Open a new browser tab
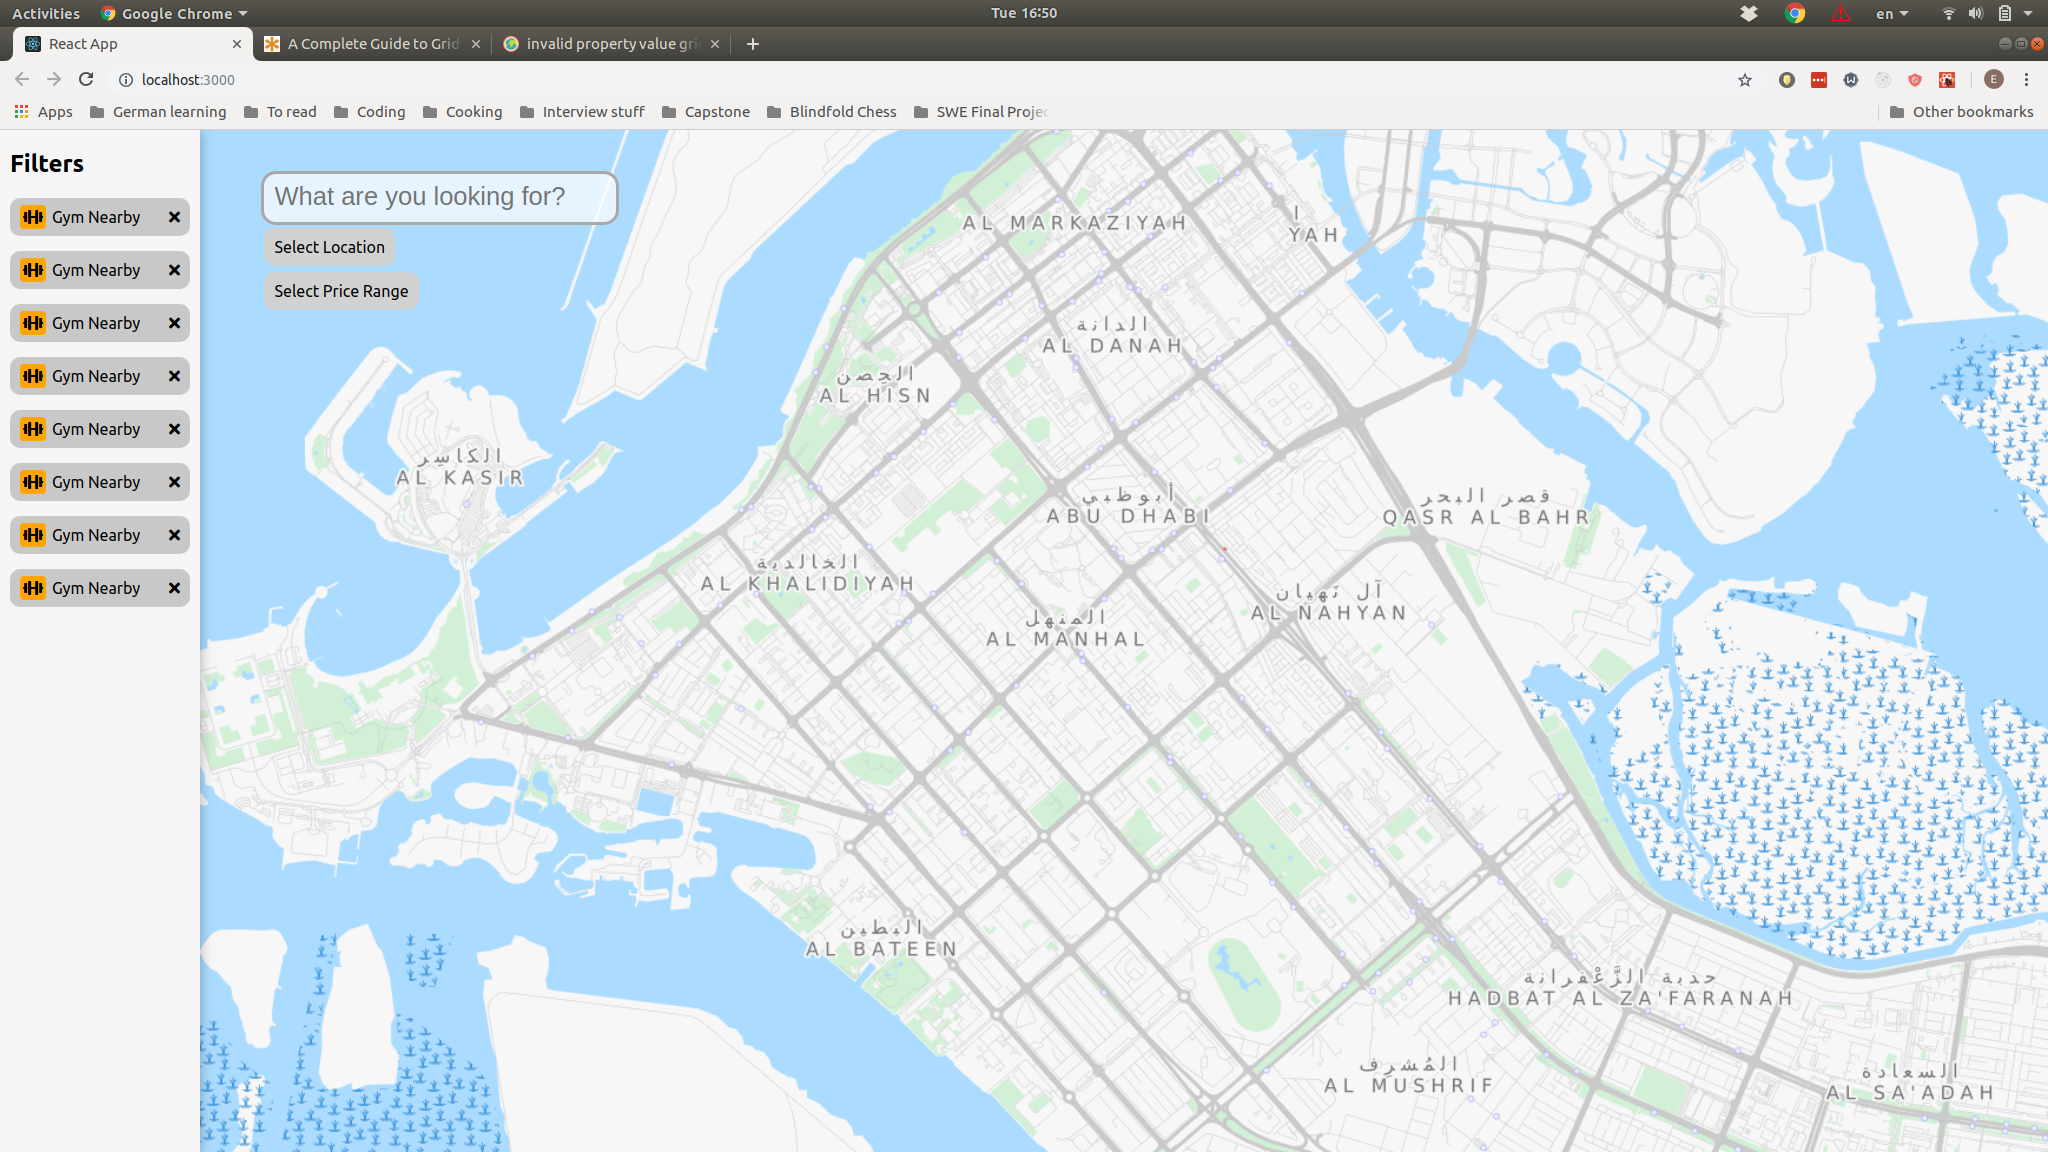Viewport: 2048px width, 1152px height. (753, 44)
